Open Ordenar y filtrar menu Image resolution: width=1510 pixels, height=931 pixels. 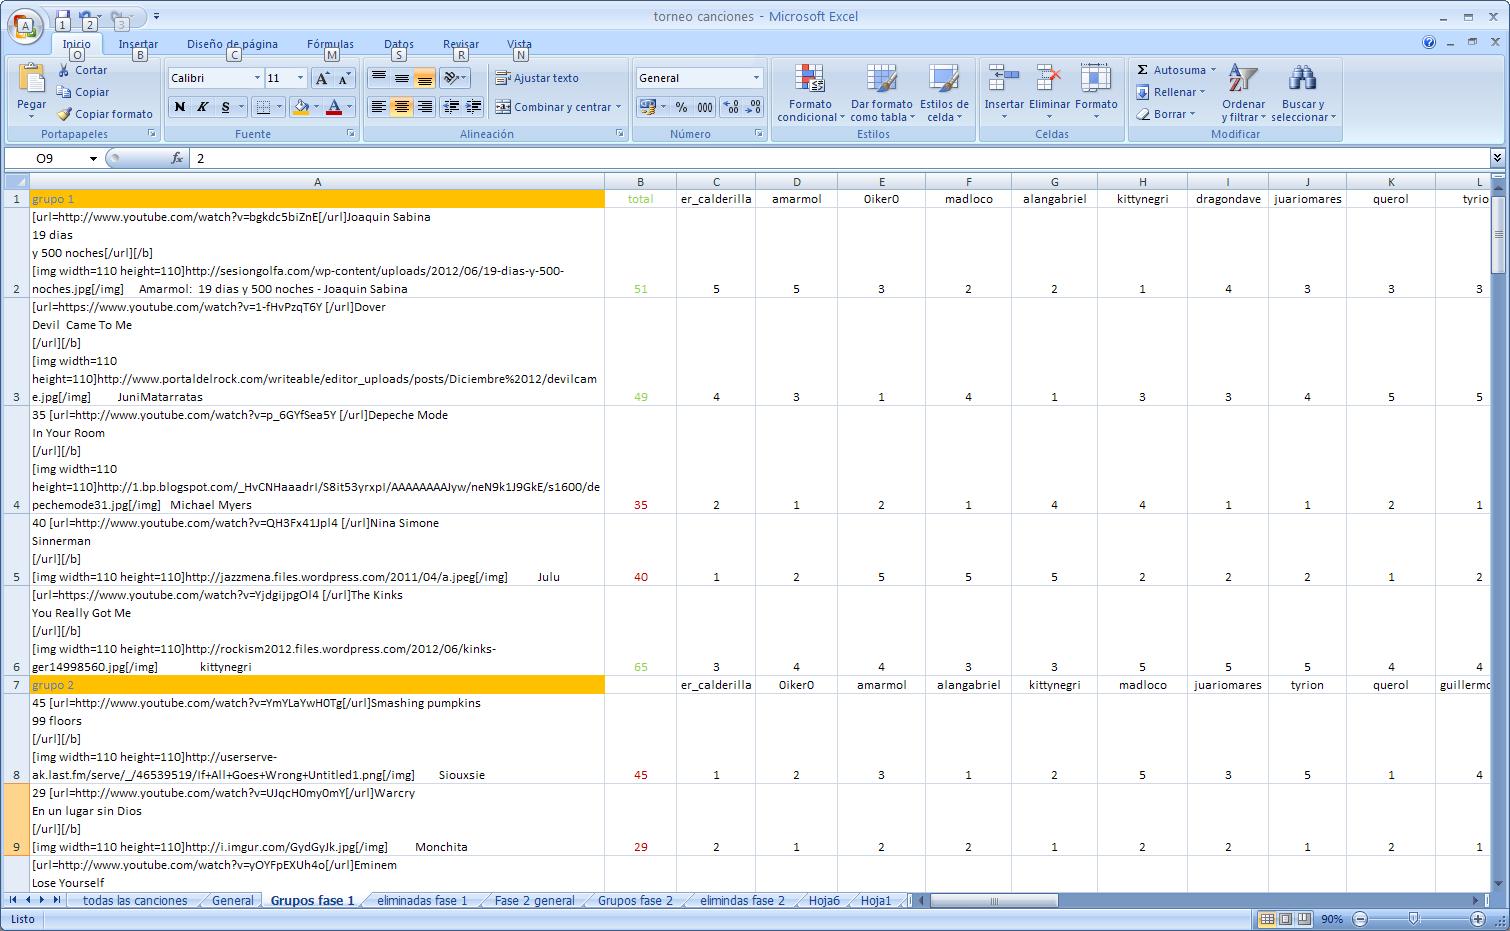[1243, 93]
